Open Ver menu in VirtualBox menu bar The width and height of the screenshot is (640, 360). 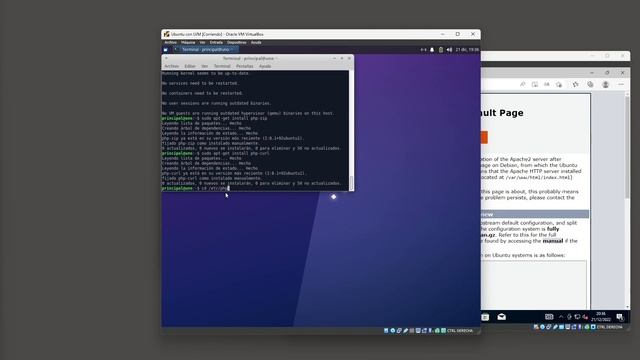click(x=202, y=42)
